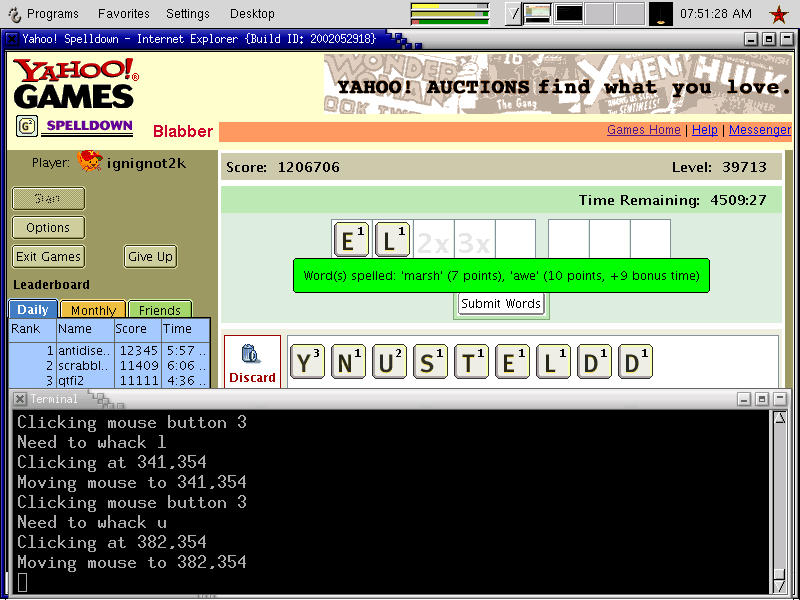Click the level value 39713

[744, 167]
